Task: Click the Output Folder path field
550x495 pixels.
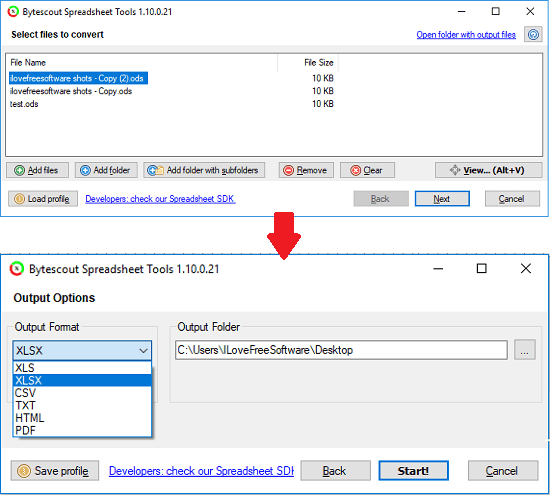Action: tap(341, 350)
